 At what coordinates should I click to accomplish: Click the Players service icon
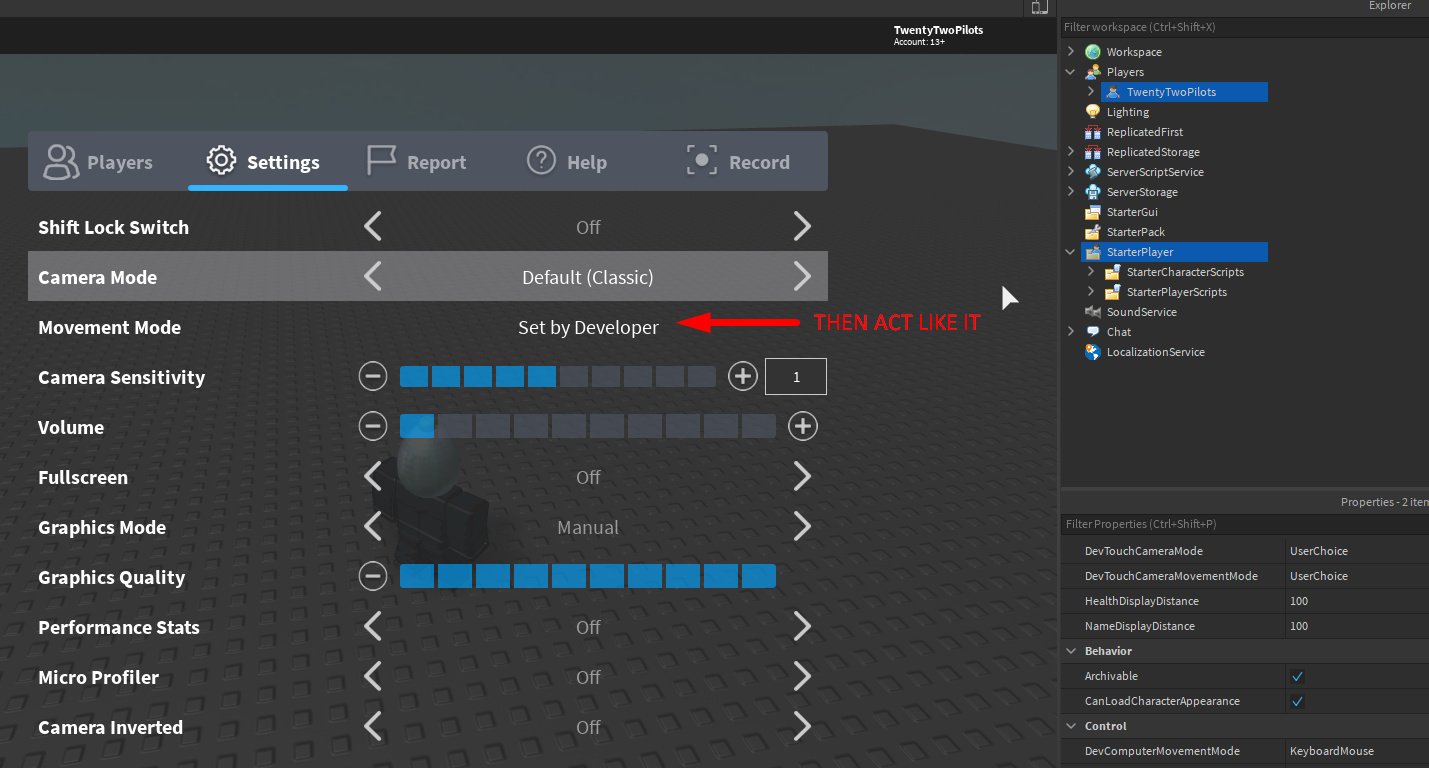(x=1093, y=72)
